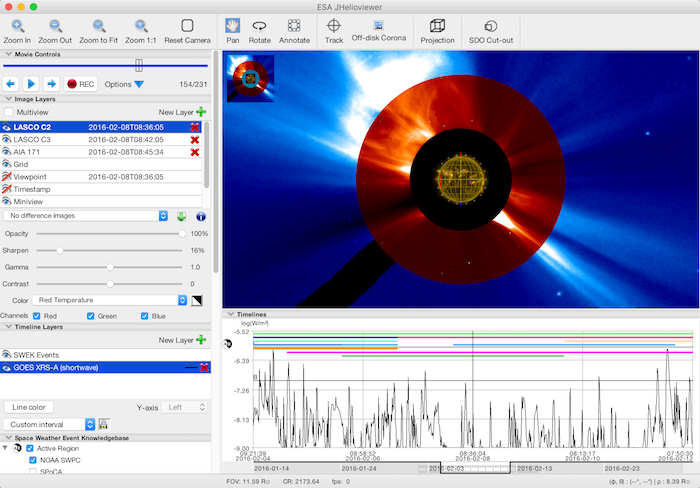
Task: Toggle Off-disk Corona icon
Action: tap(379, 25)
